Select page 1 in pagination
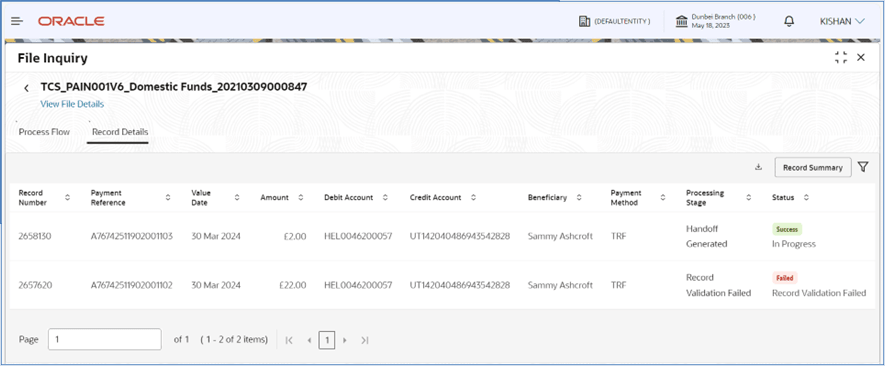 pyautogui.click(x=327, y=340)
